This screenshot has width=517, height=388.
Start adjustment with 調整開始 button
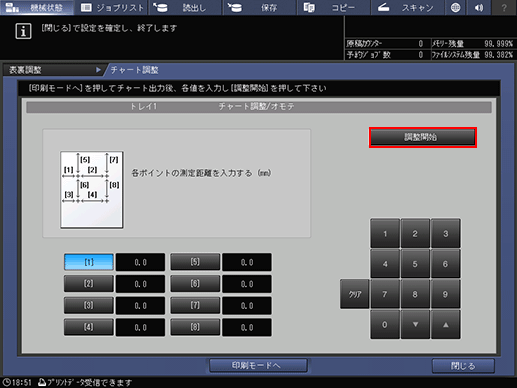tap(423, 137)
